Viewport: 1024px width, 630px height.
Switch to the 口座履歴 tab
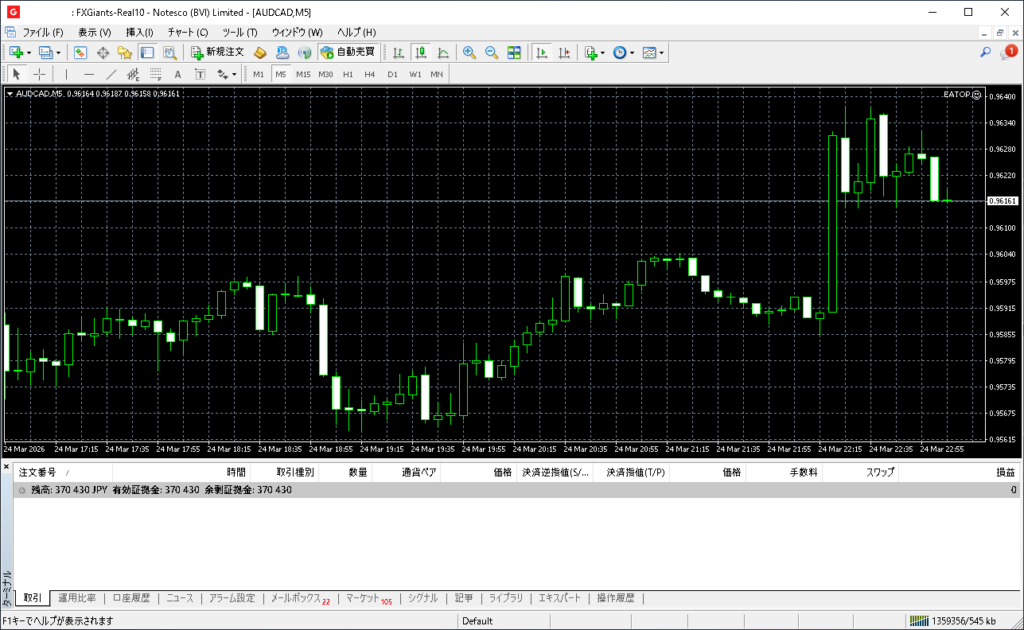coord(131,598)
